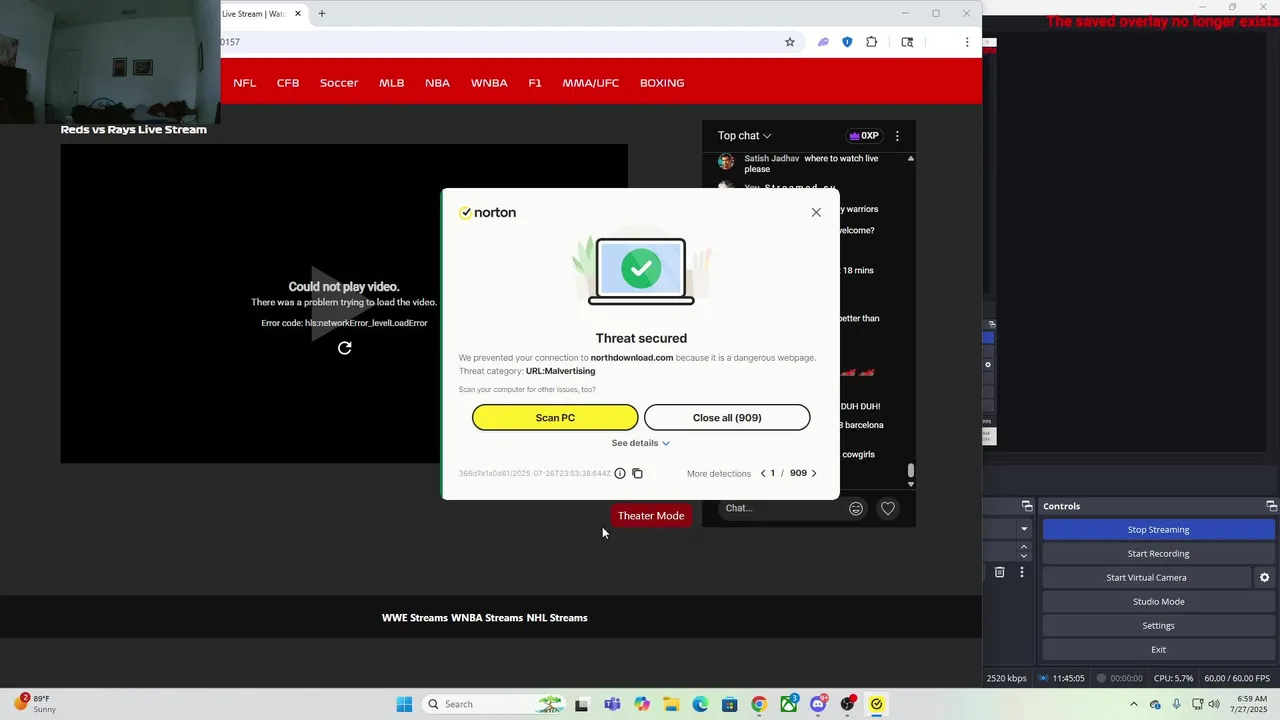Click the streamed.su chat message
Screen dimensions: 1280x720
789,187
